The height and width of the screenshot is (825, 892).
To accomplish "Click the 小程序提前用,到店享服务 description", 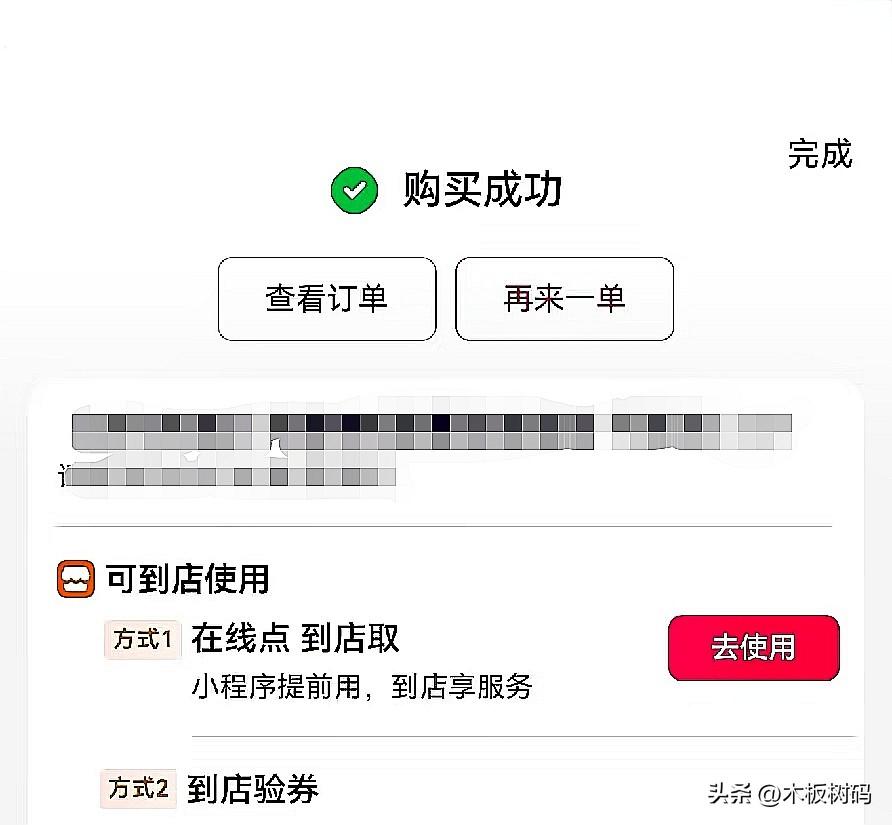I will coord(362,687).
